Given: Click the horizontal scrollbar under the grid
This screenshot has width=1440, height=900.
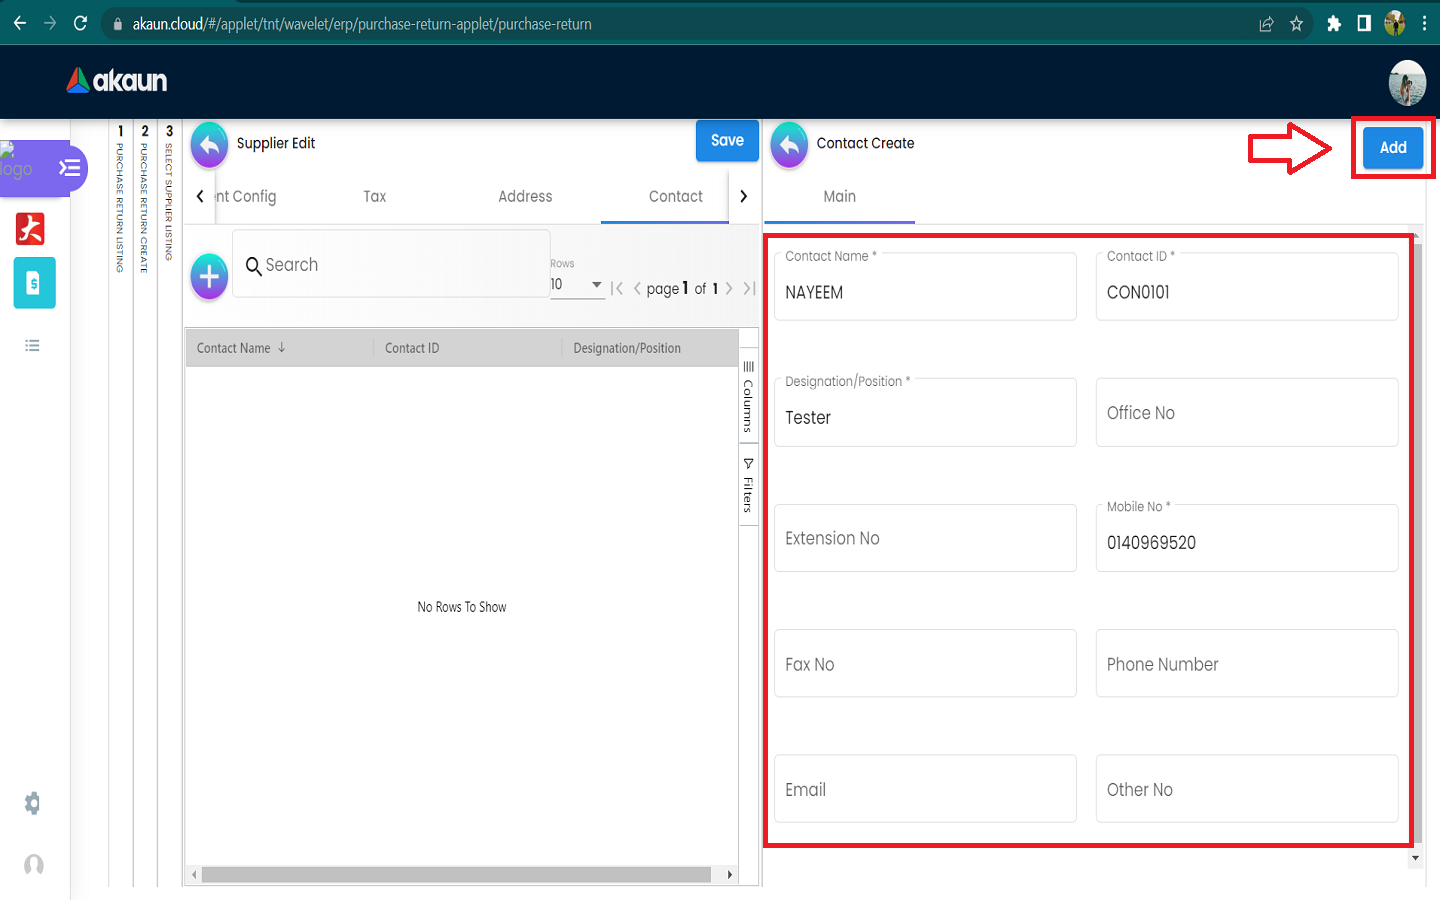Looking at the screenshot, I should [x=456, y=875].
